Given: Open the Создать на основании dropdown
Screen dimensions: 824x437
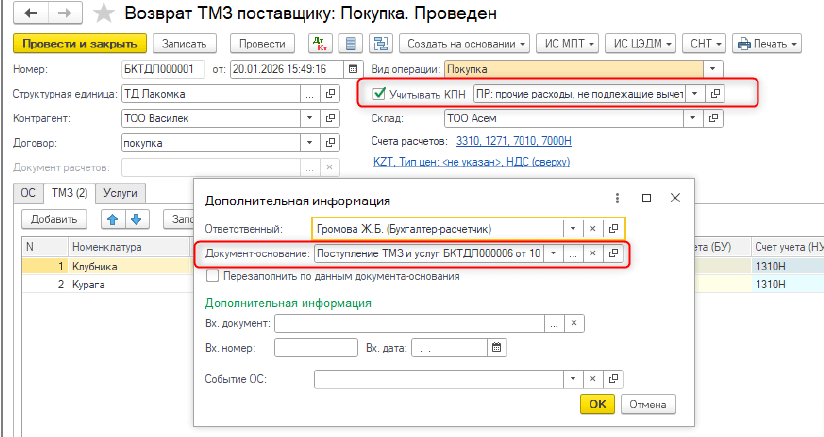Looking at the screenshot, I should click(464, 44).
